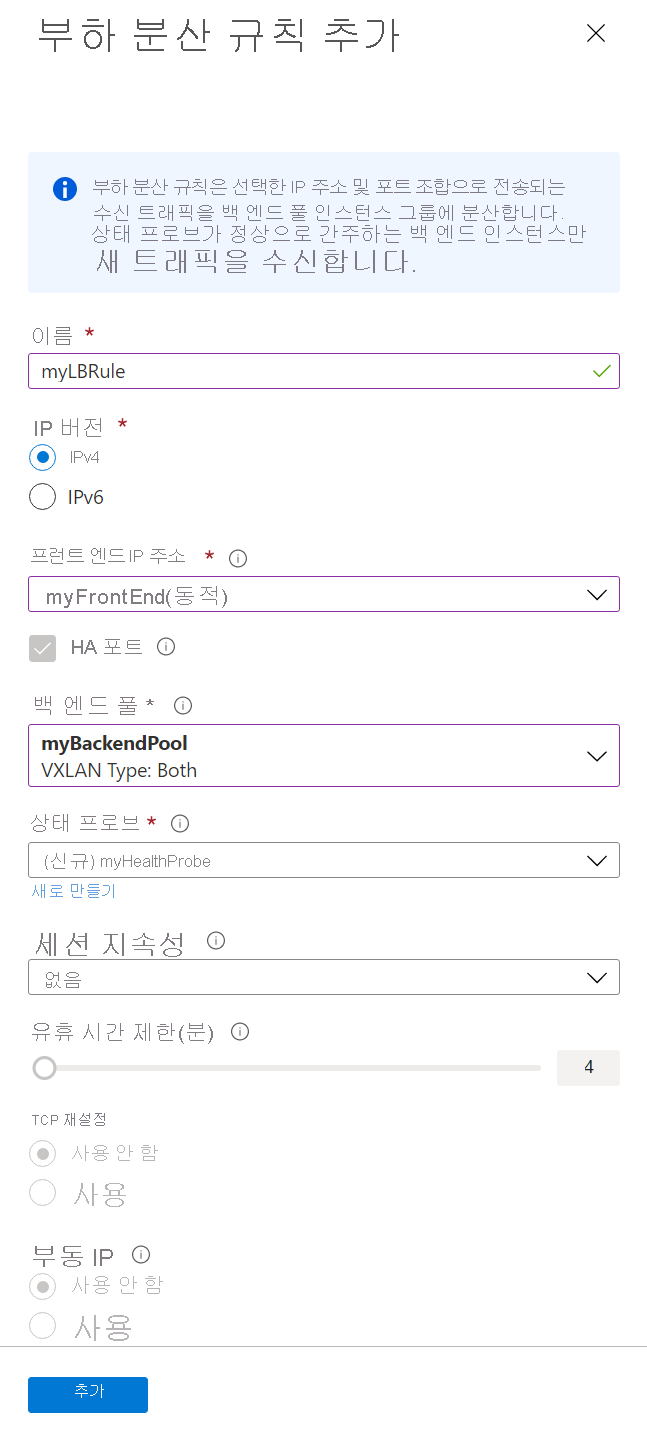Click the info icon beside HA 포트
The image size is (647, 1435).
click(x=166, y=647)
